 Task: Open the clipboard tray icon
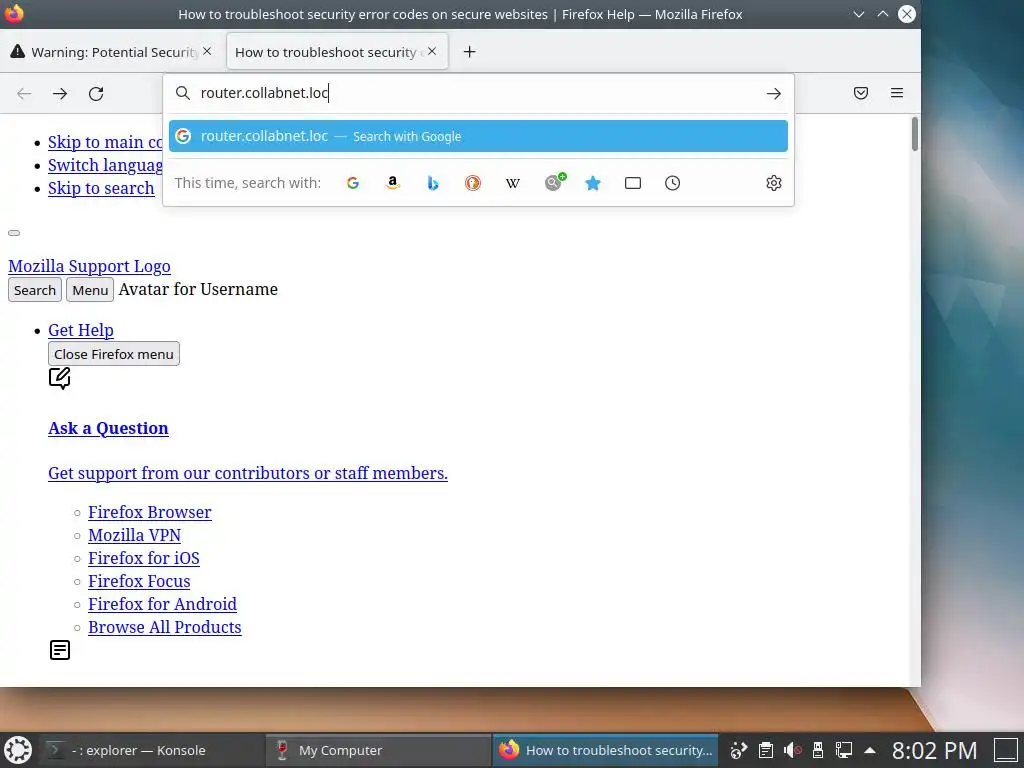[x=766, y=750]
